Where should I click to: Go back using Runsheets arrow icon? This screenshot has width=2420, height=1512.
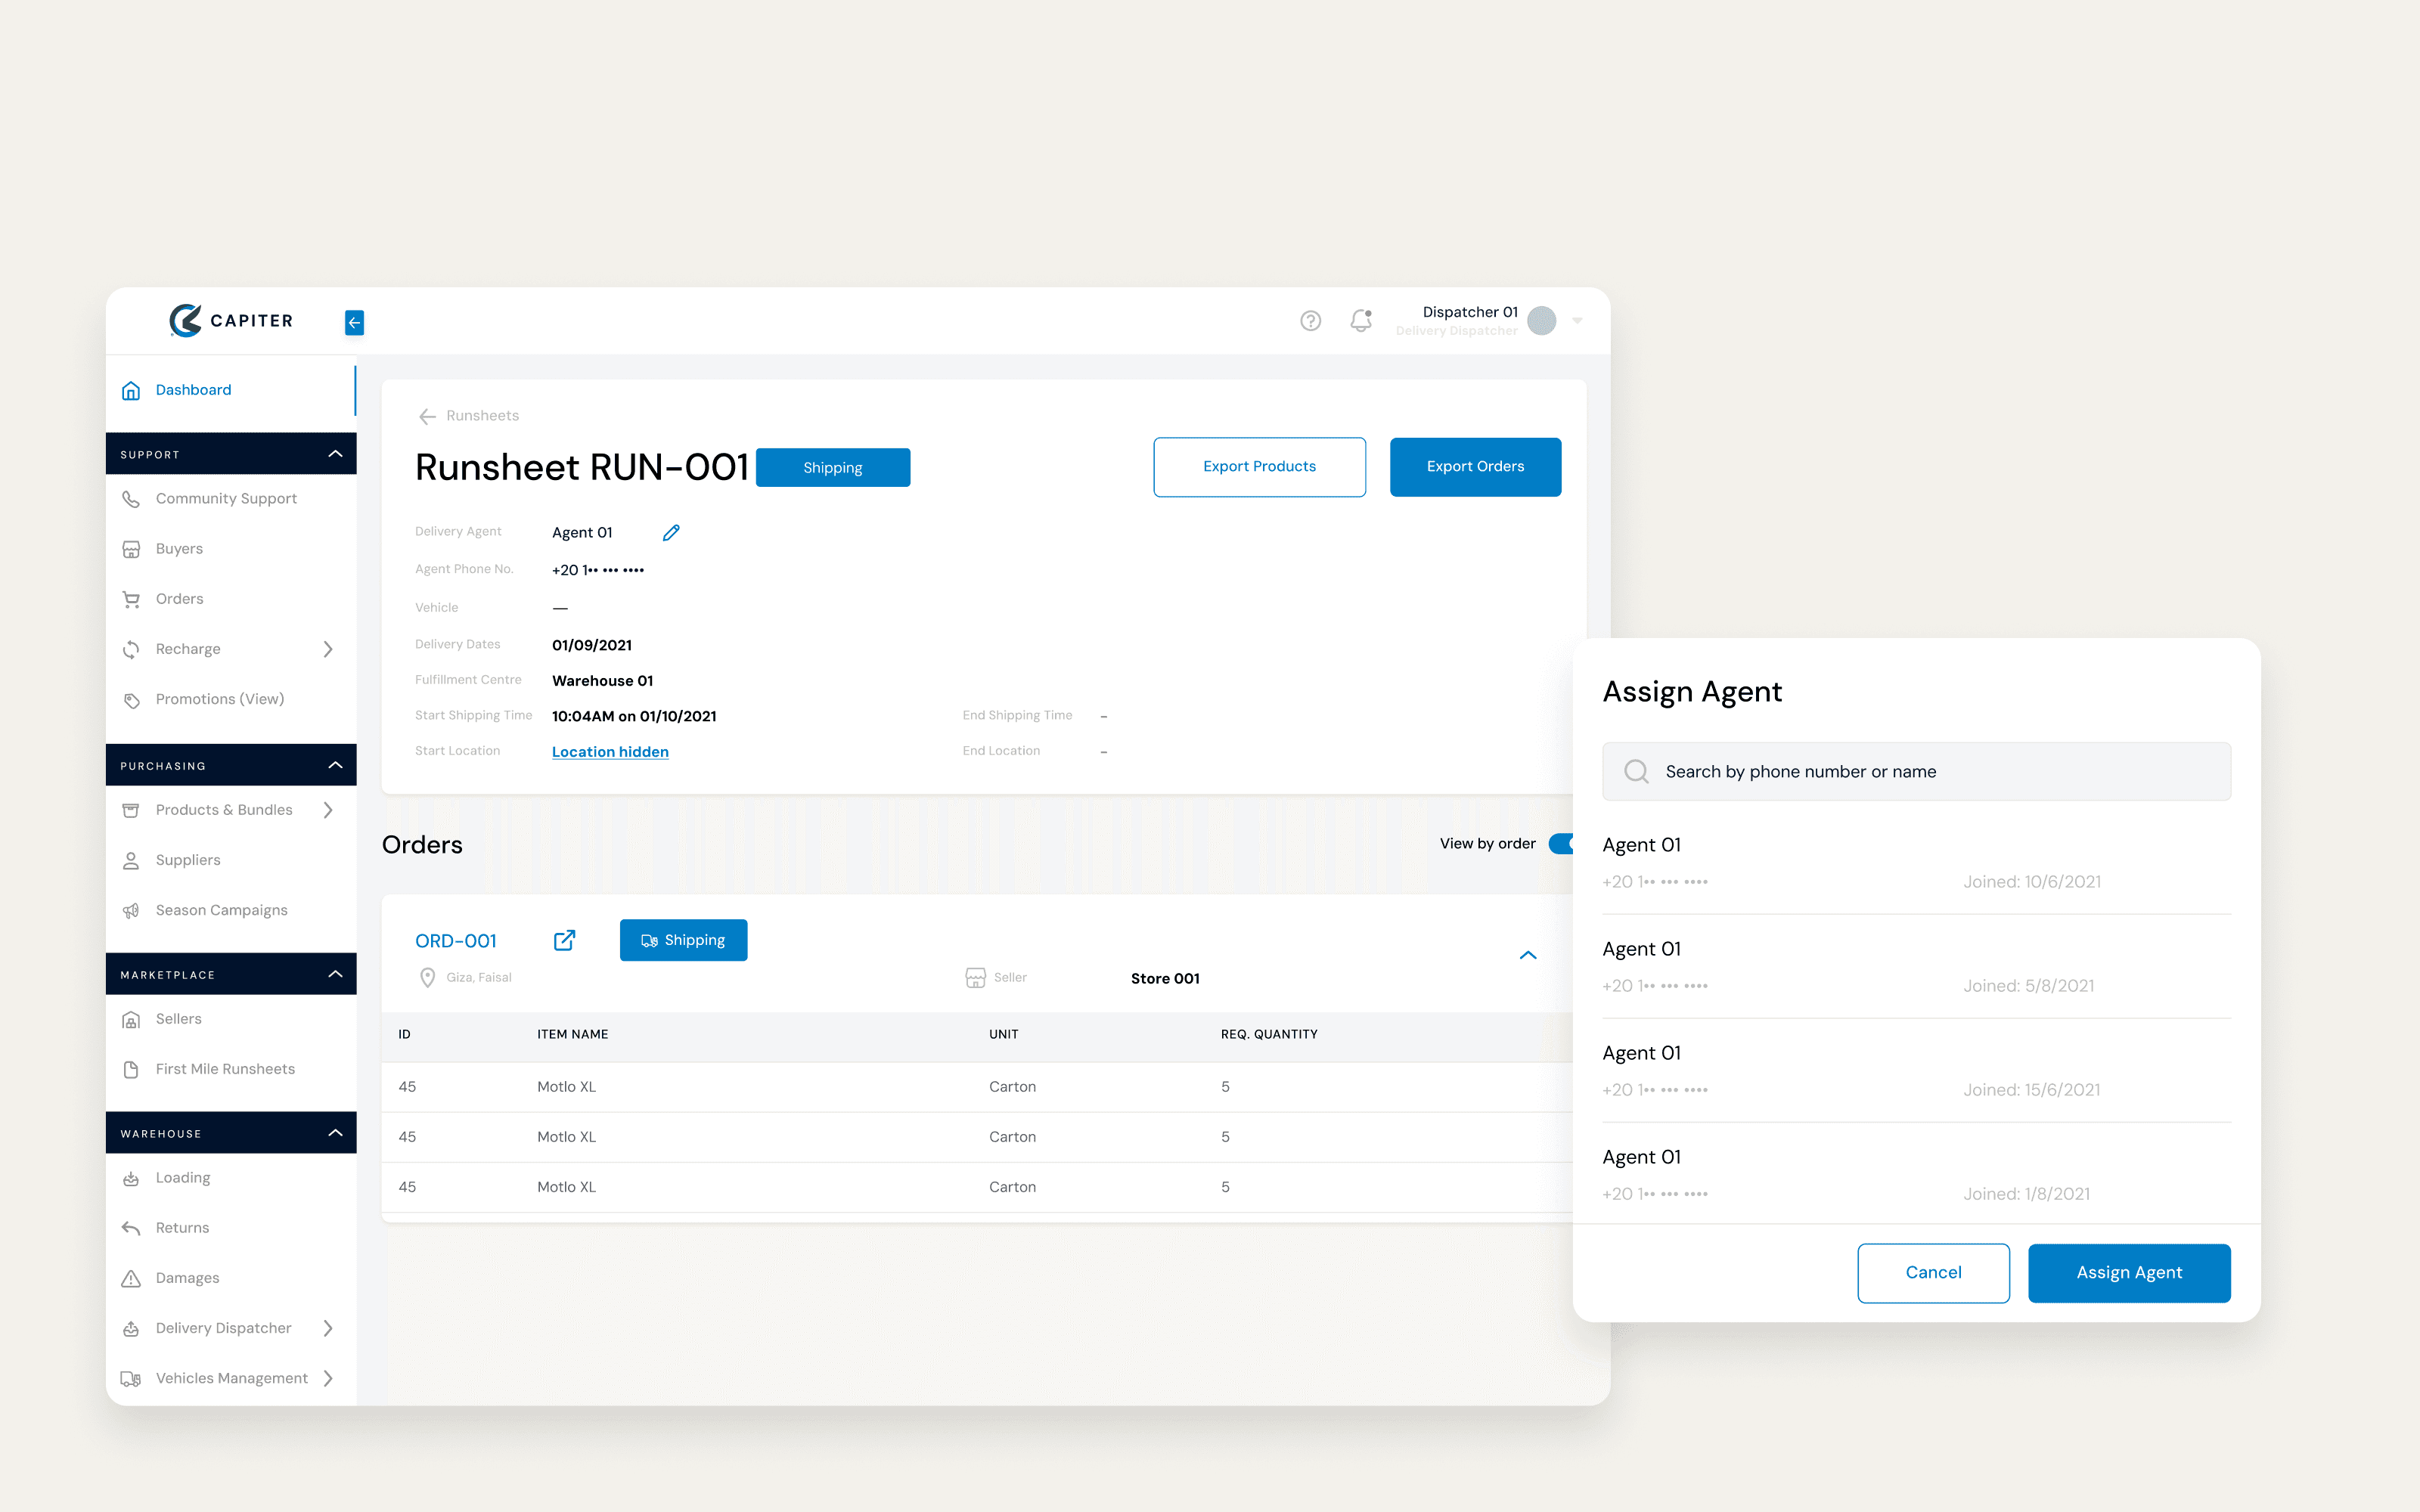point(427,416)
